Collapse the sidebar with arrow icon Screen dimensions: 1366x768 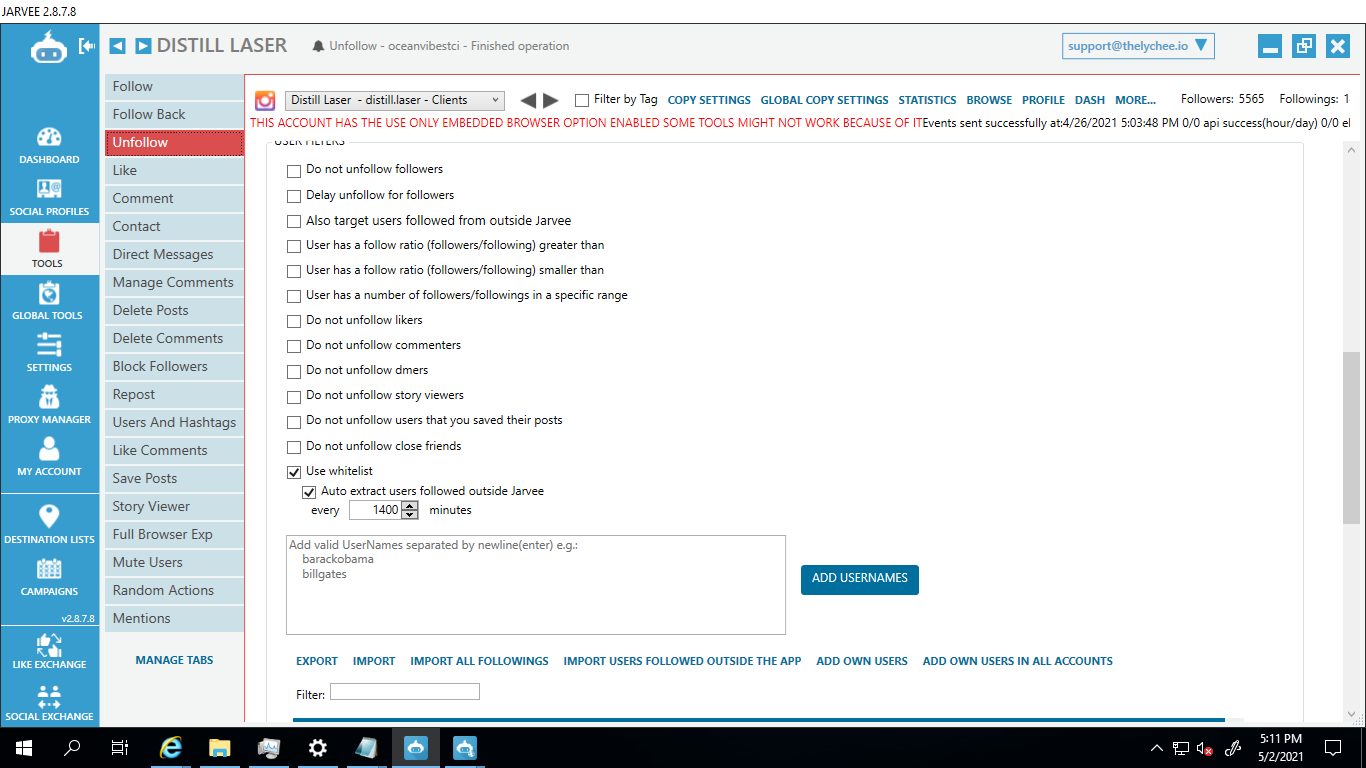(87, 46)
